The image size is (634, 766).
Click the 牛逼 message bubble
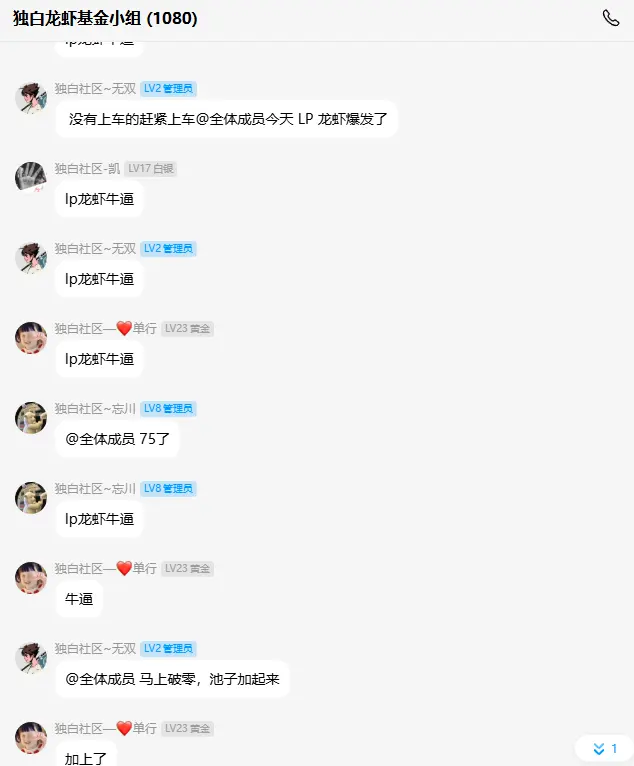[x=79, y=599]
